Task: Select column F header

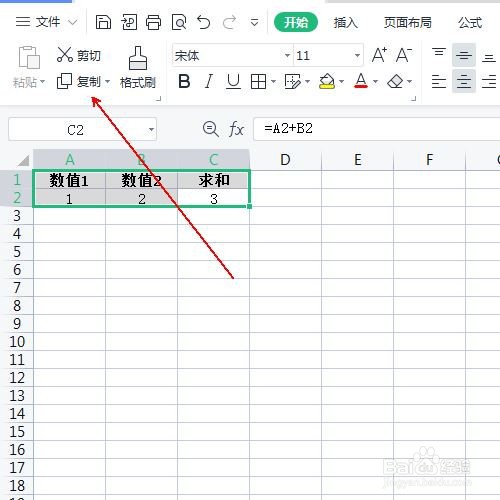Action: click(430, 160)
